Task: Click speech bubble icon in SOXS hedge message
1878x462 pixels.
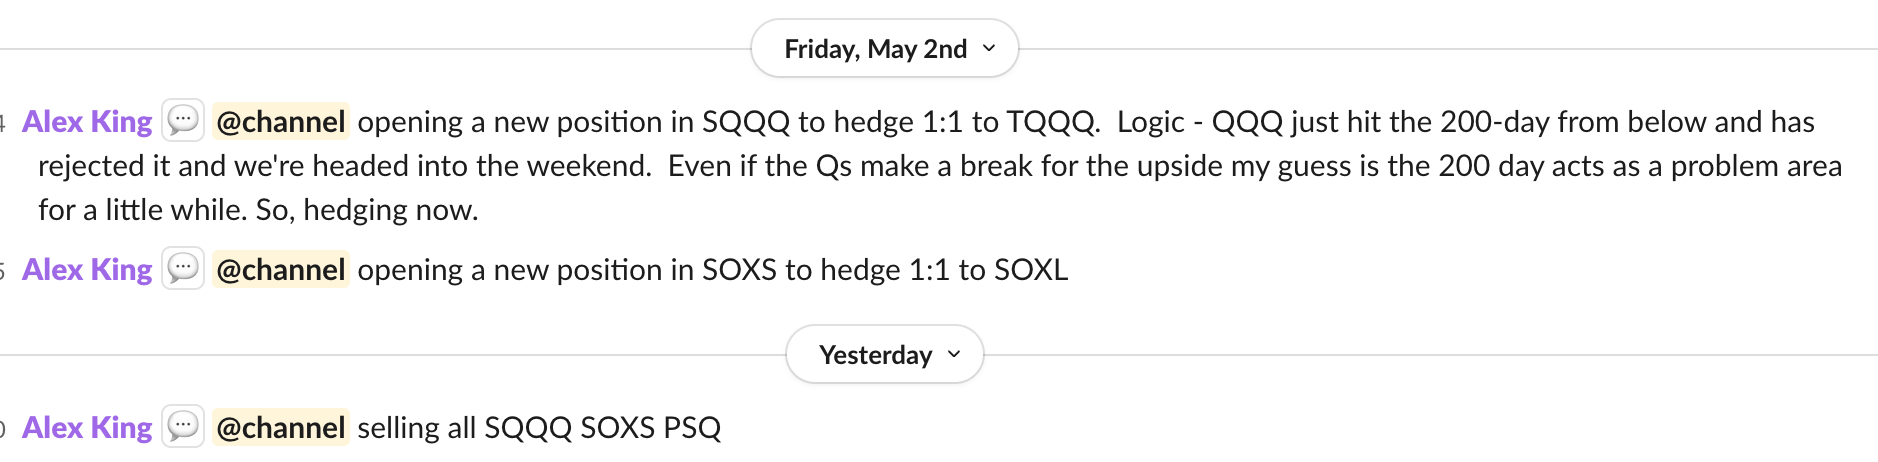Action: pos(183,268)
